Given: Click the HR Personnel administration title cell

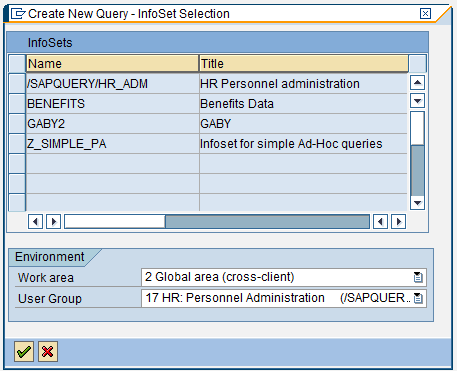Looking at the screenshot, I should pyautogui.click(x=303, y=83).
